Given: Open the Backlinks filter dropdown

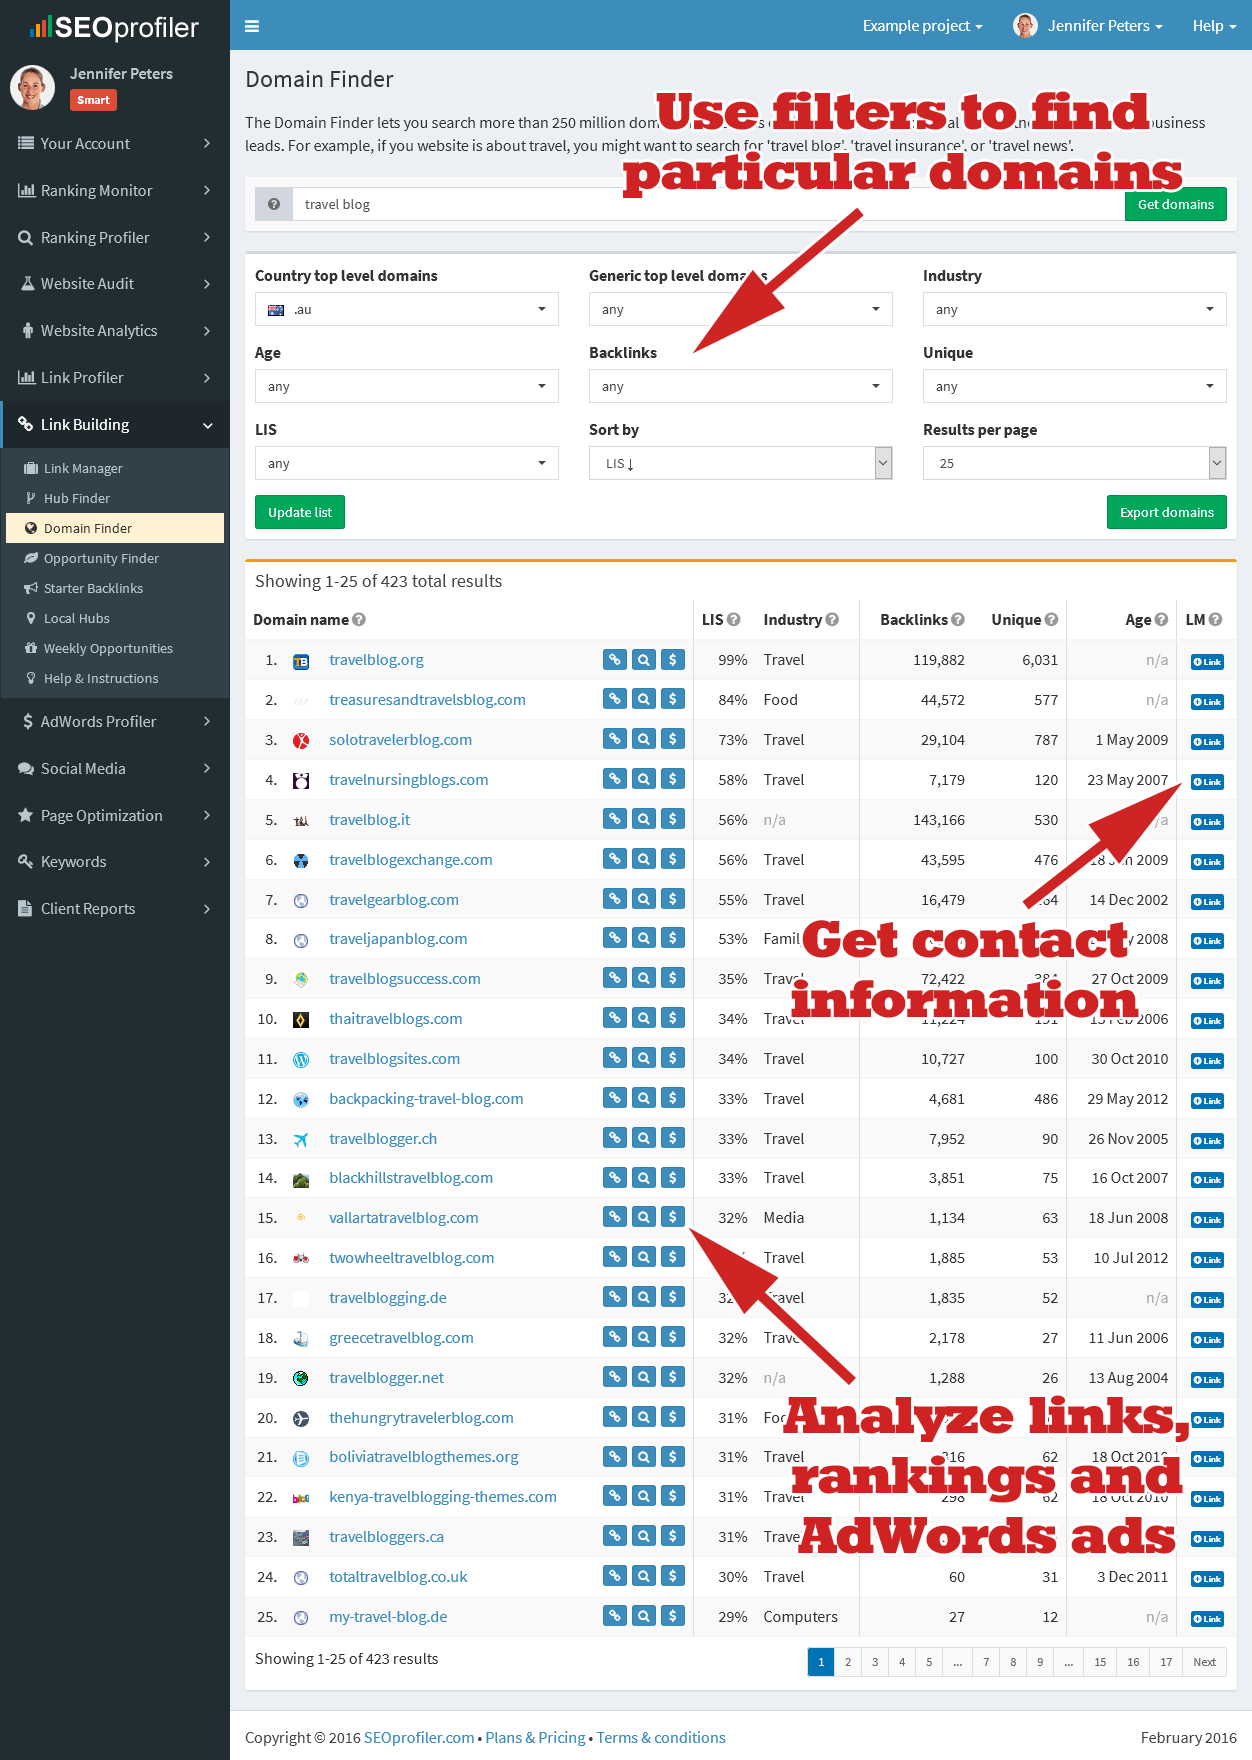Looking at the screenshot, I should (741, 386).
